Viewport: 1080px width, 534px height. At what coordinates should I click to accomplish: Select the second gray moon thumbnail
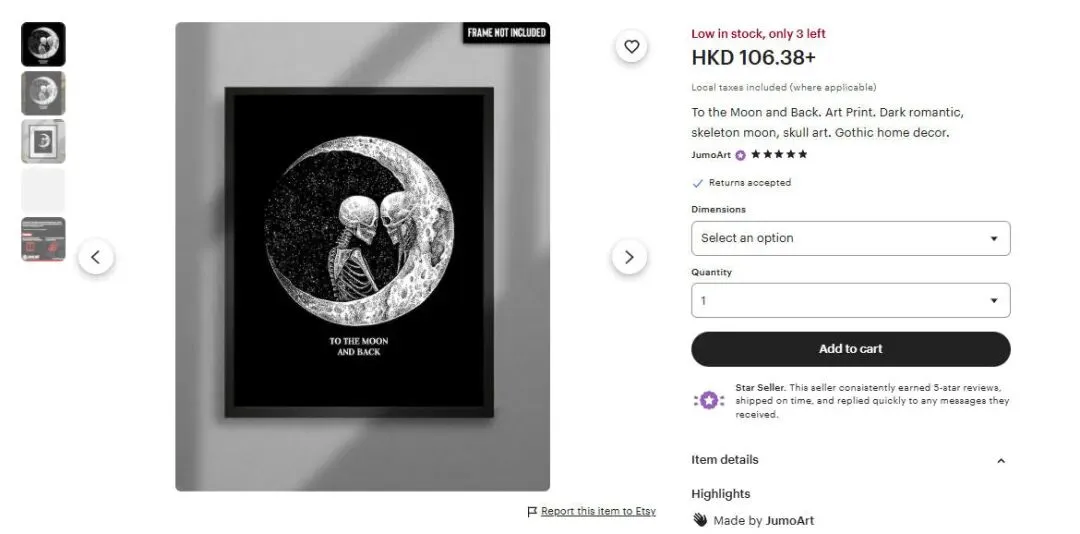43,93
